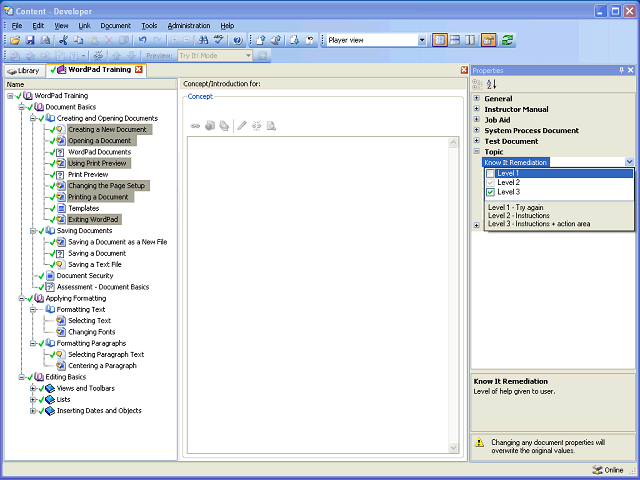Image resolution: width=640 pixels, height=480 pixels.
Task: Select Assessment - Document Basics item
Action: [x=103, y=287]
